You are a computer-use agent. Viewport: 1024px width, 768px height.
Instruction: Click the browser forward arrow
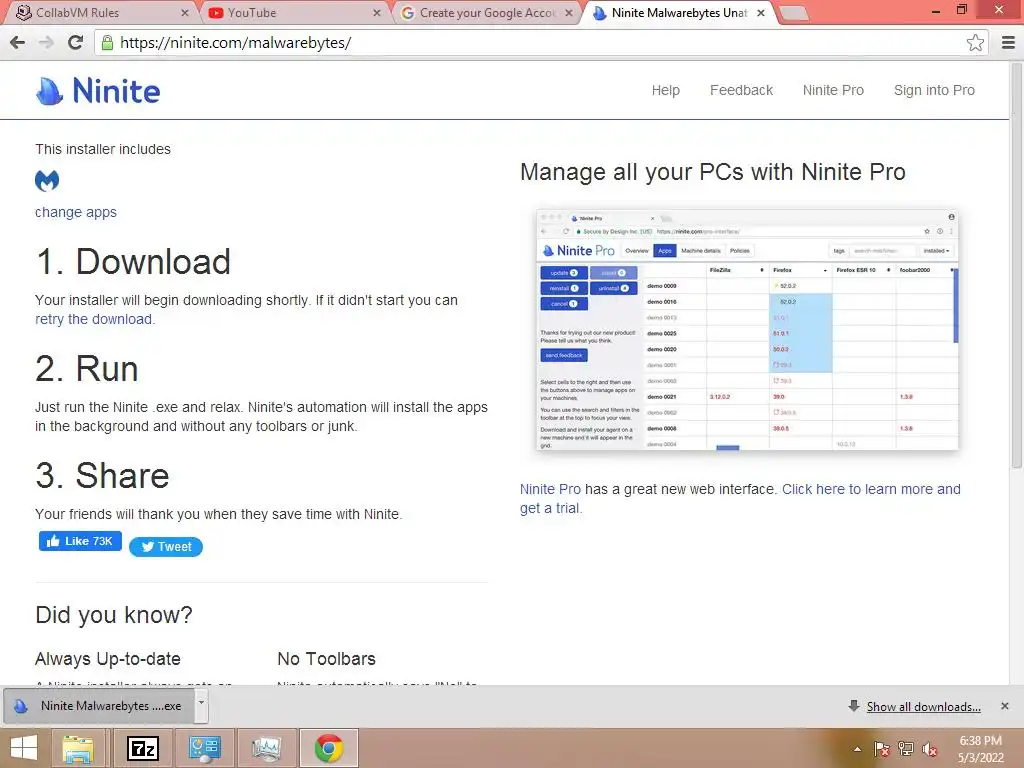46,42
